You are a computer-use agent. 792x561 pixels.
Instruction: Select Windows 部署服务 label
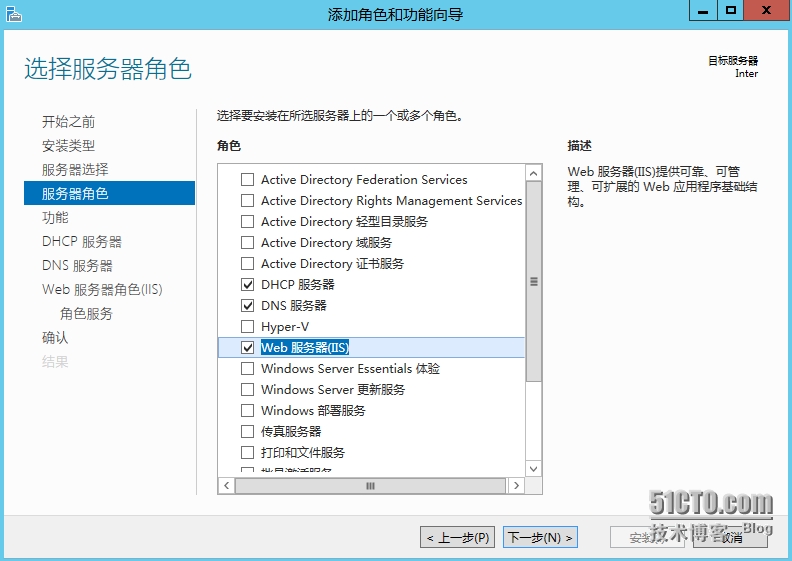(313, 411)
